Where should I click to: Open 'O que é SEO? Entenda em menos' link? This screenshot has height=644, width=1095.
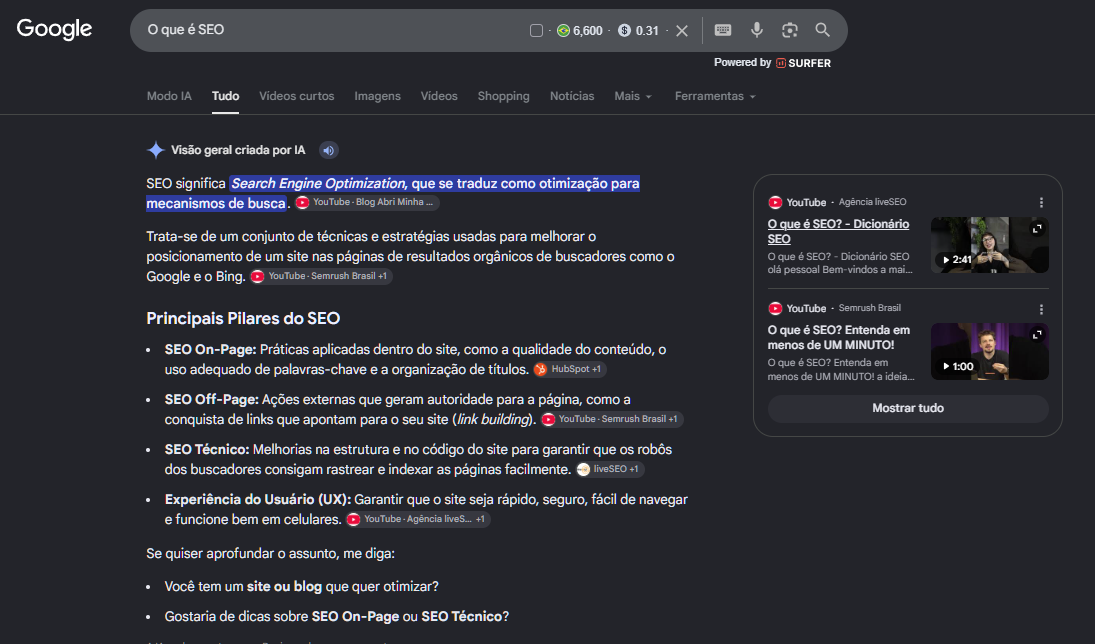tap(839, 337)
